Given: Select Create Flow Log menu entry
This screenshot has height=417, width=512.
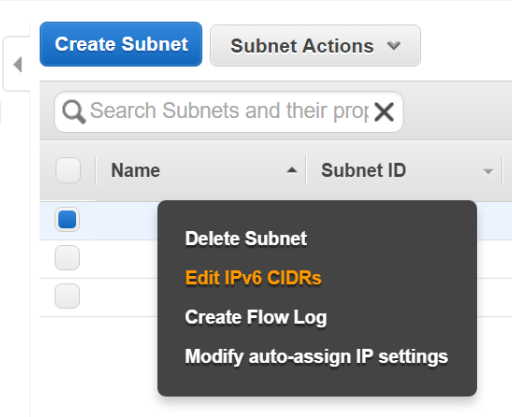Looking at the screenshot, I should click(256, 317).
